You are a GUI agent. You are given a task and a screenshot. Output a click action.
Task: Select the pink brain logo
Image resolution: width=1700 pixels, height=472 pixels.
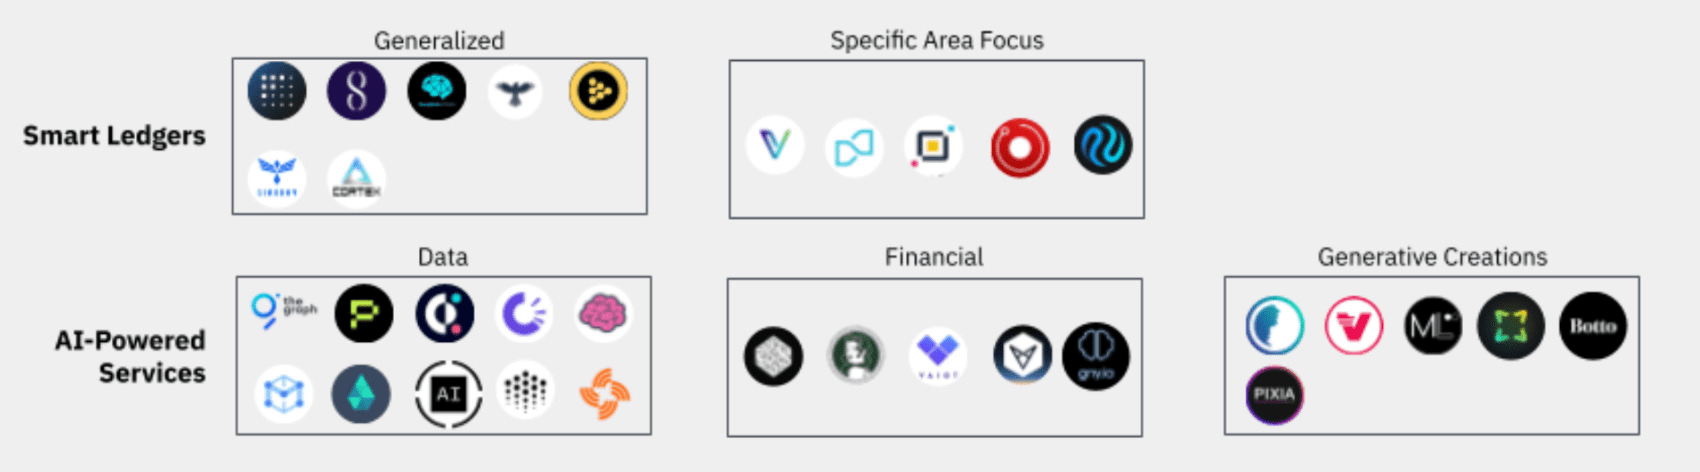click(x=603, y=314)
